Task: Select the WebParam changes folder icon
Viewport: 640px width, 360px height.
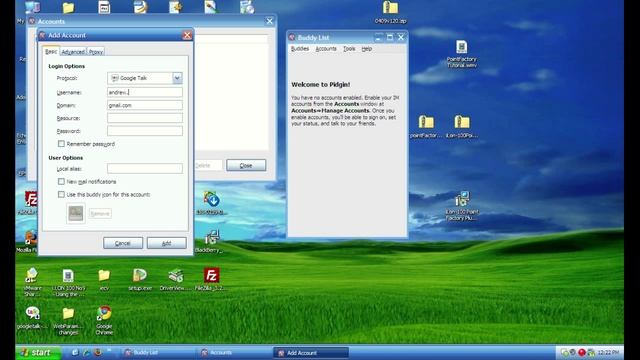Action: coord(68,320)
